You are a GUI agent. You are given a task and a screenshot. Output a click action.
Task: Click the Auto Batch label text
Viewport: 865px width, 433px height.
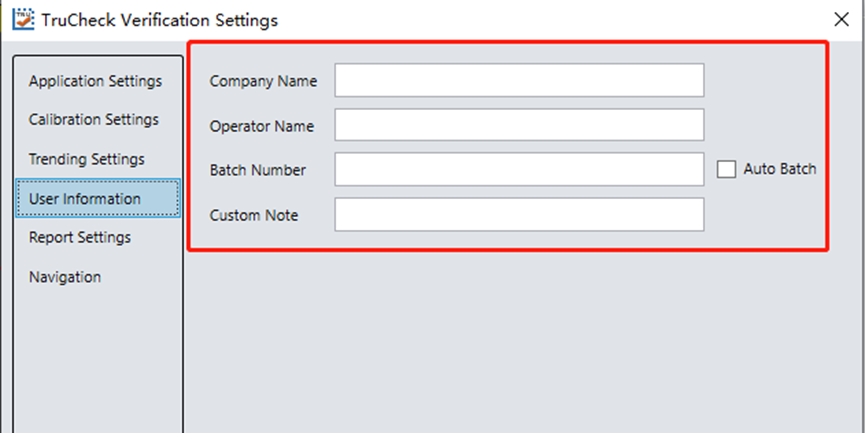click(780, 170)
